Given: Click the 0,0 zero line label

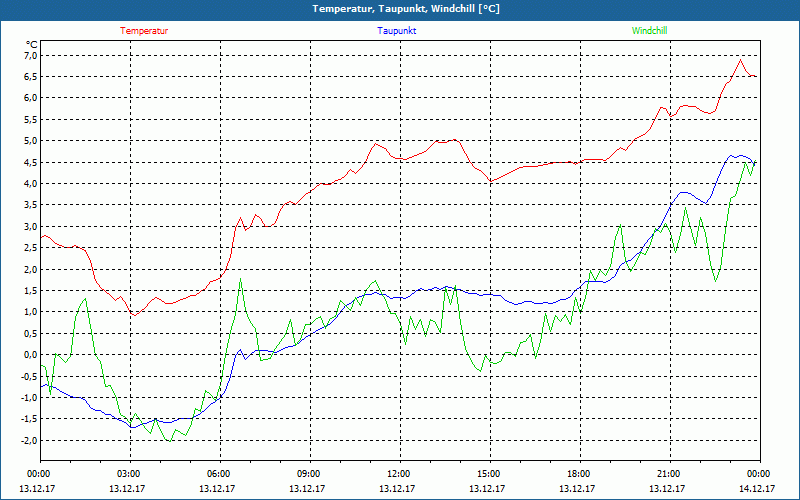Looking at the screenshot, I should [x=31, y=355].
